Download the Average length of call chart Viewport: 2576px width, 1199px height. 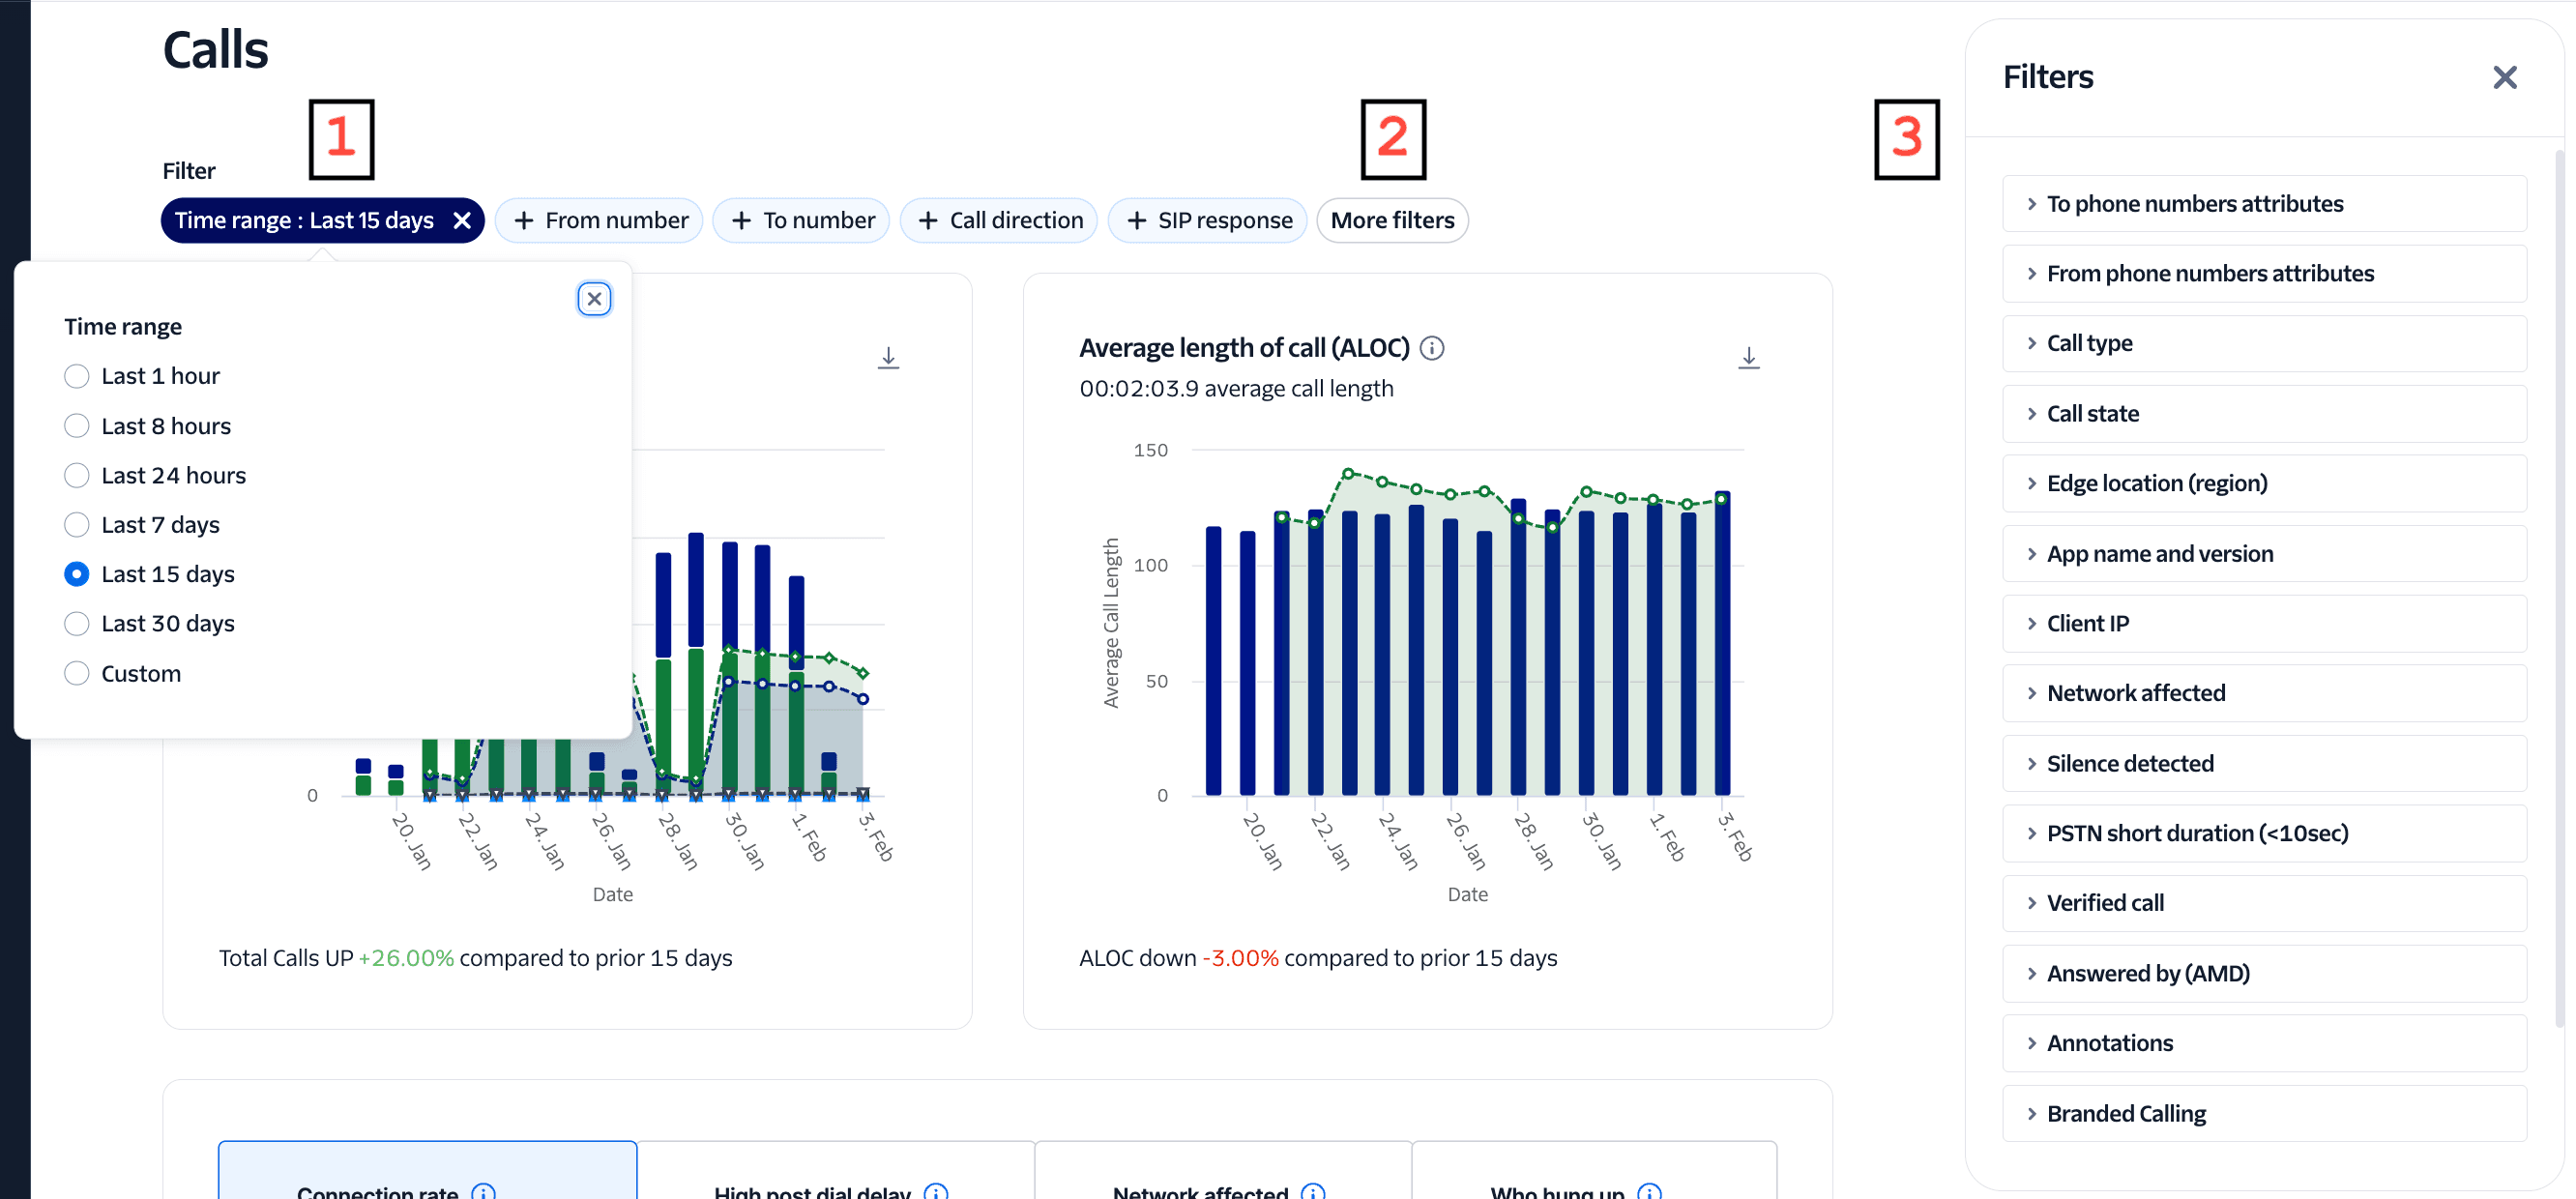pyautogui.click(x=1749, y=357)
